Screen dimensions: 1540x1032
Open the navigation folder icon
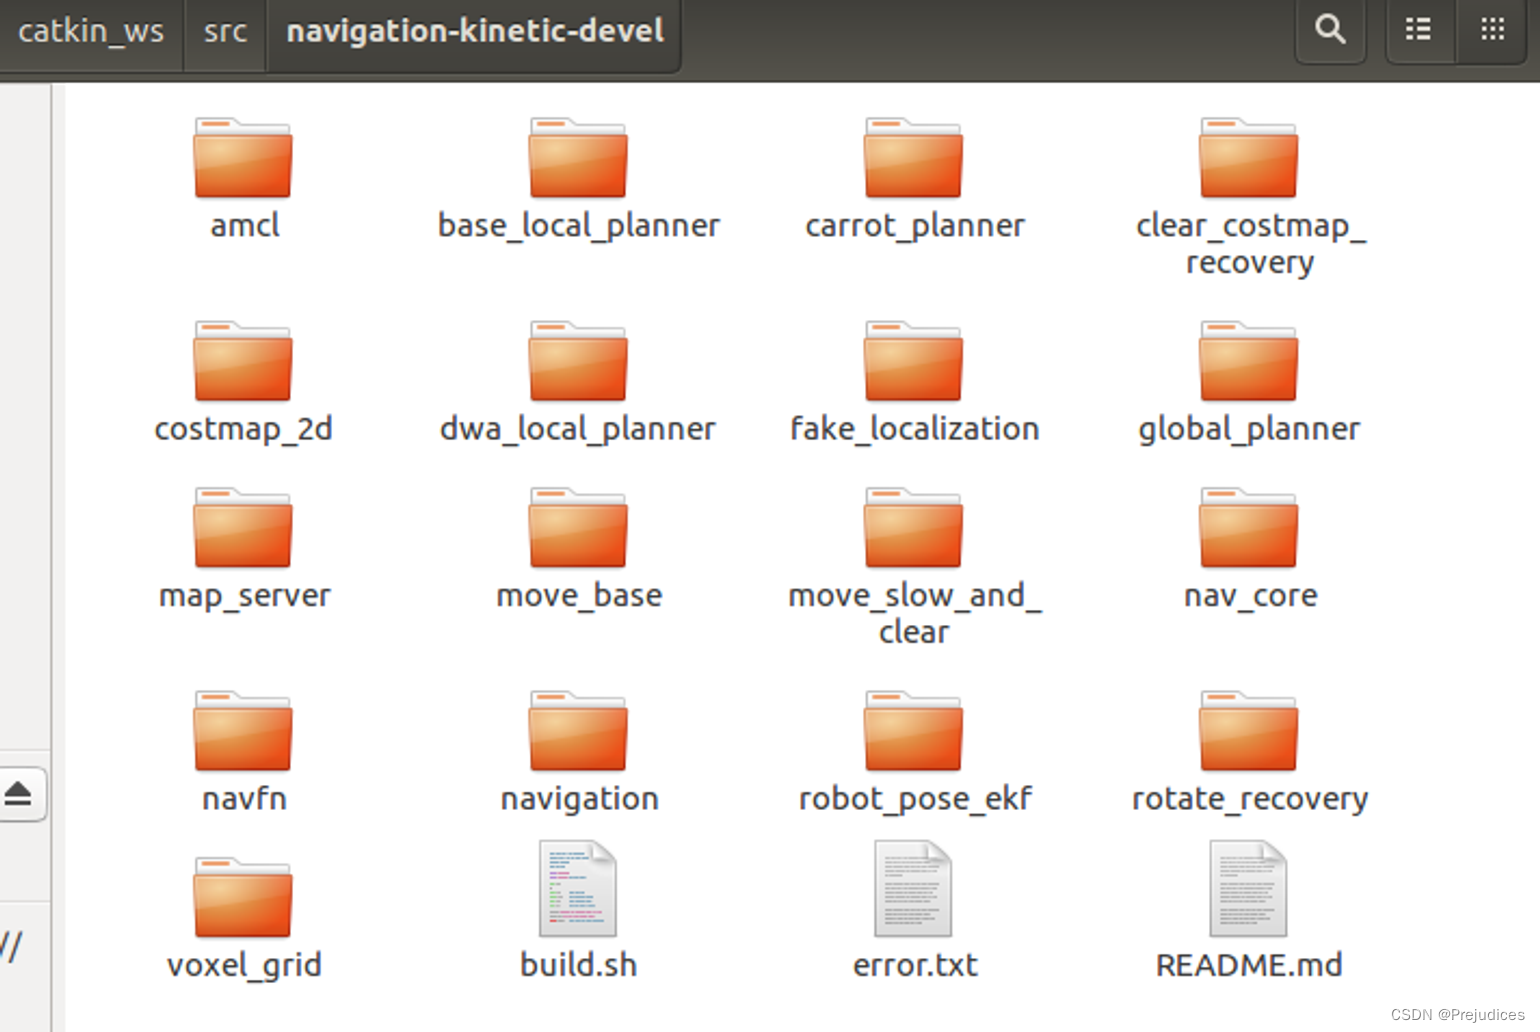pyautogui.click(x=578, y=731)
